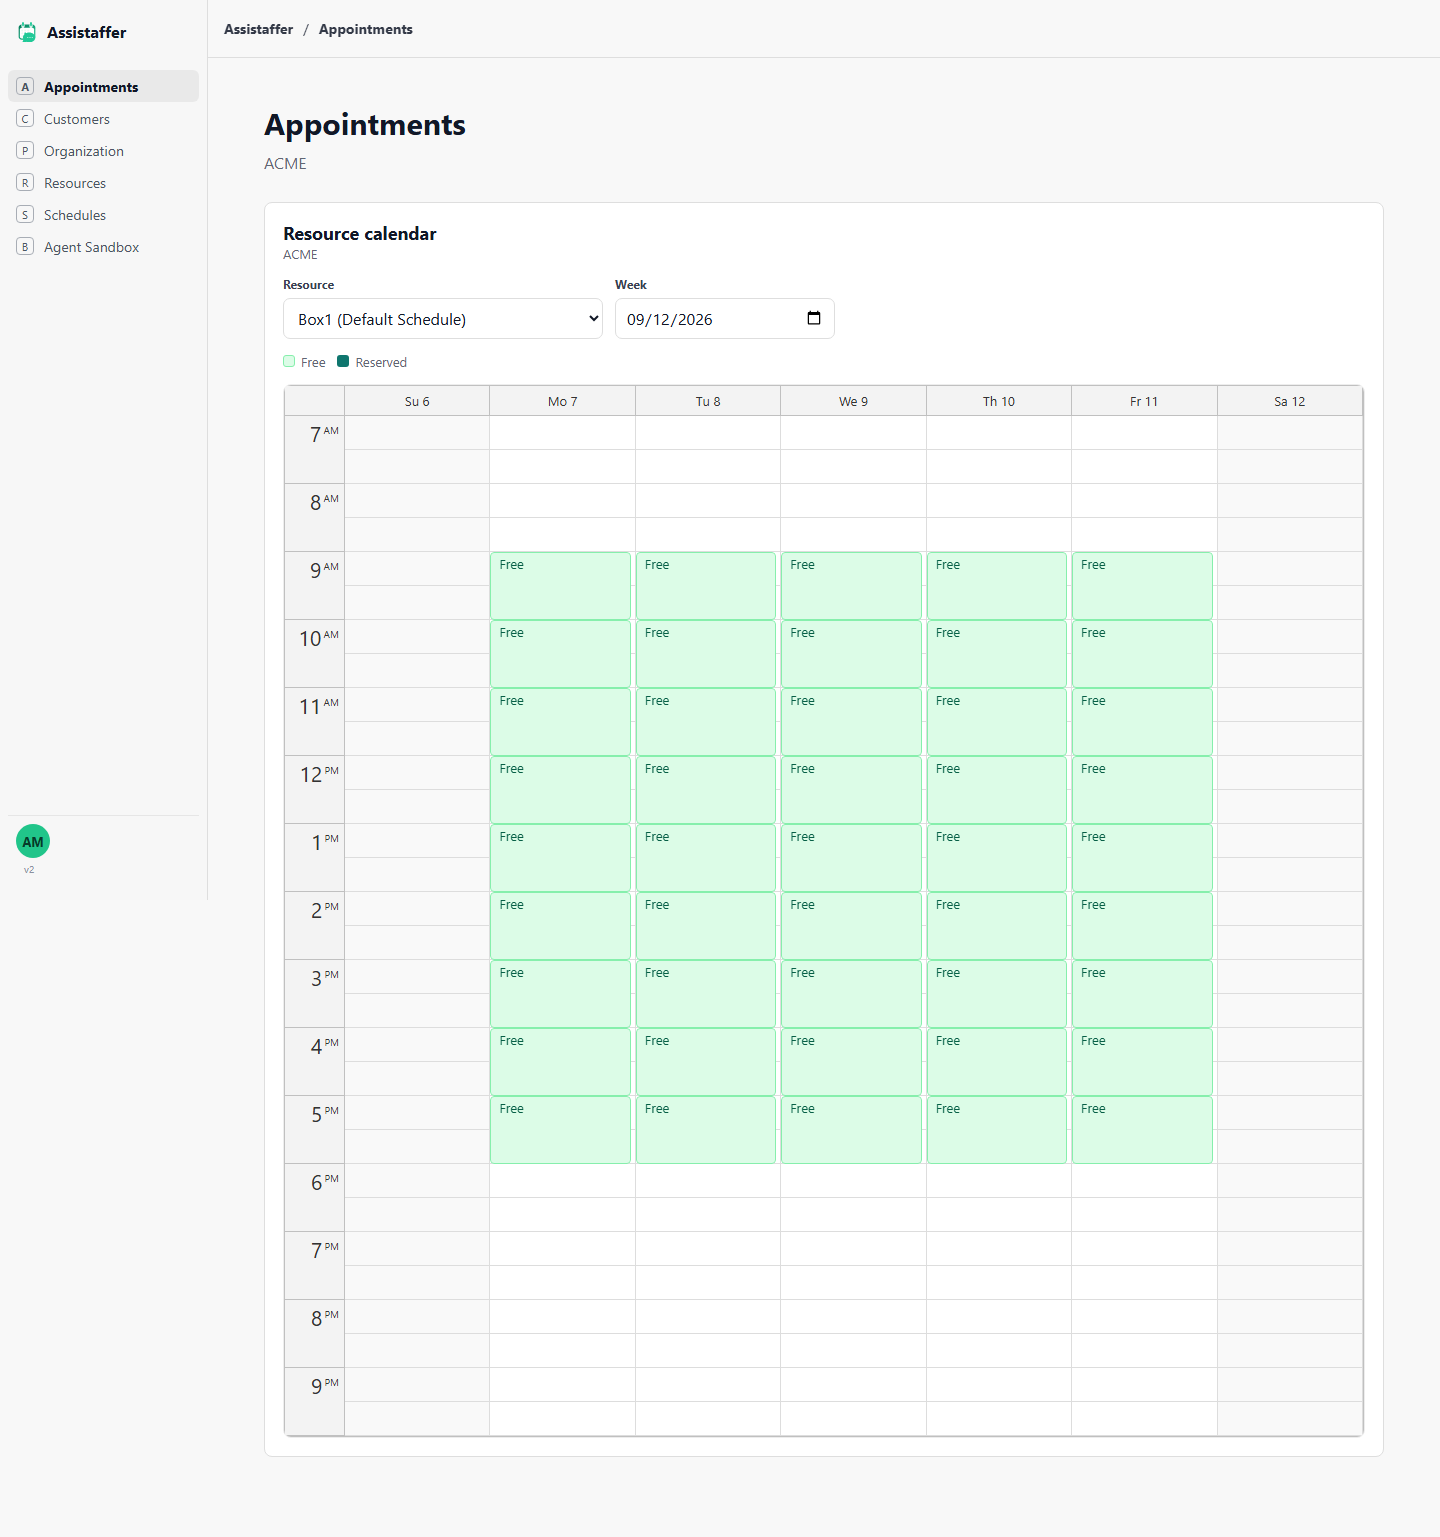Click the Reserved legend swatch

click(x=343, y=361)
